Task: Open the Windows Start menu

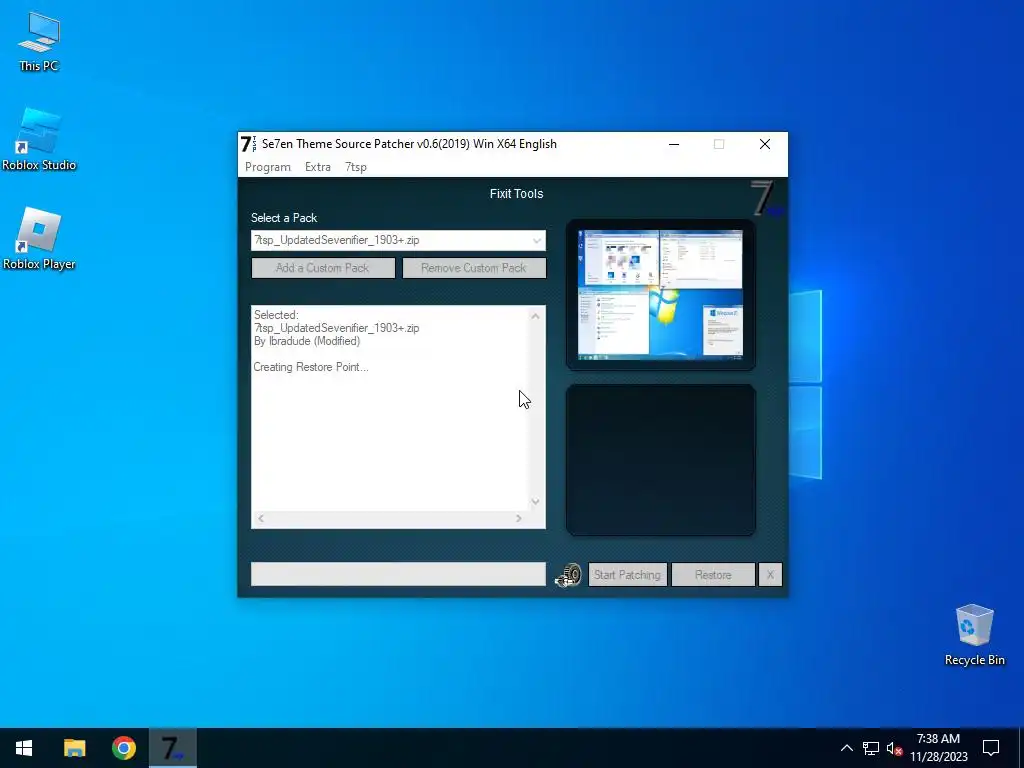Action: pos(24,748)
